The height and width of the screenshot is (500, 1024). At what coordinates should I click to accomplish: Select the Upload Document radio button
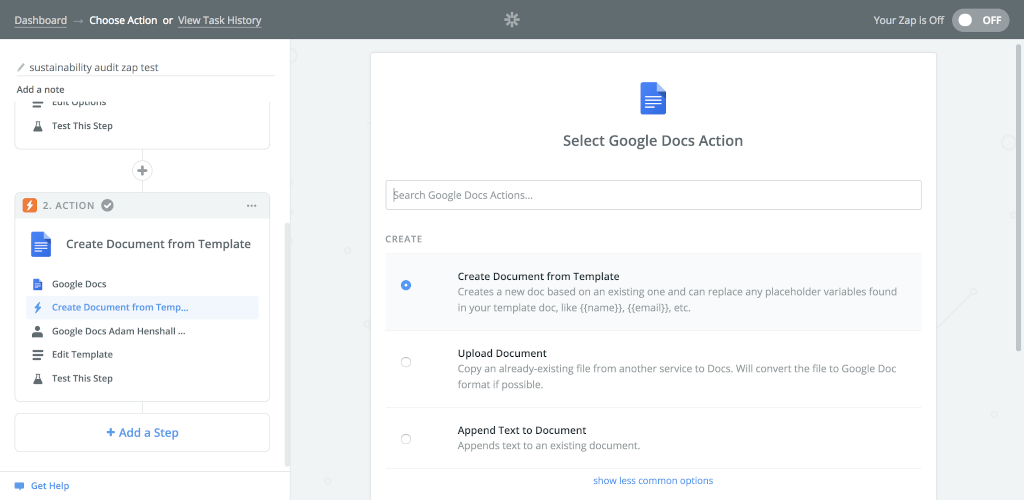[406, 362]
